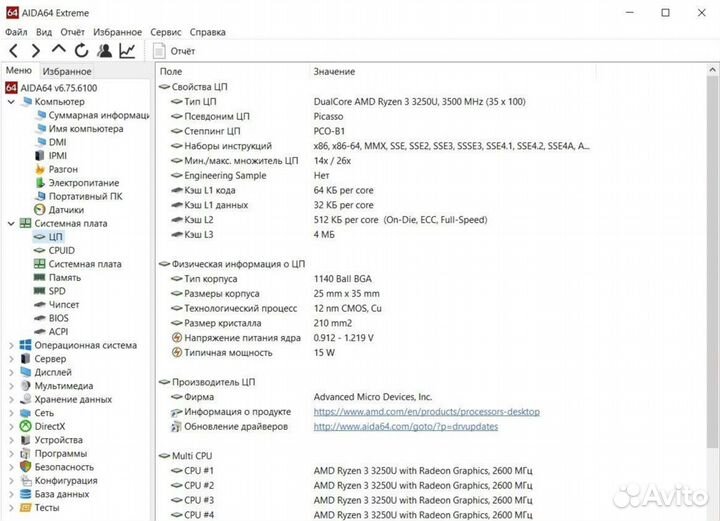720x521 pixels.
Task: Switch to the Меню tab
Action: 19,71
